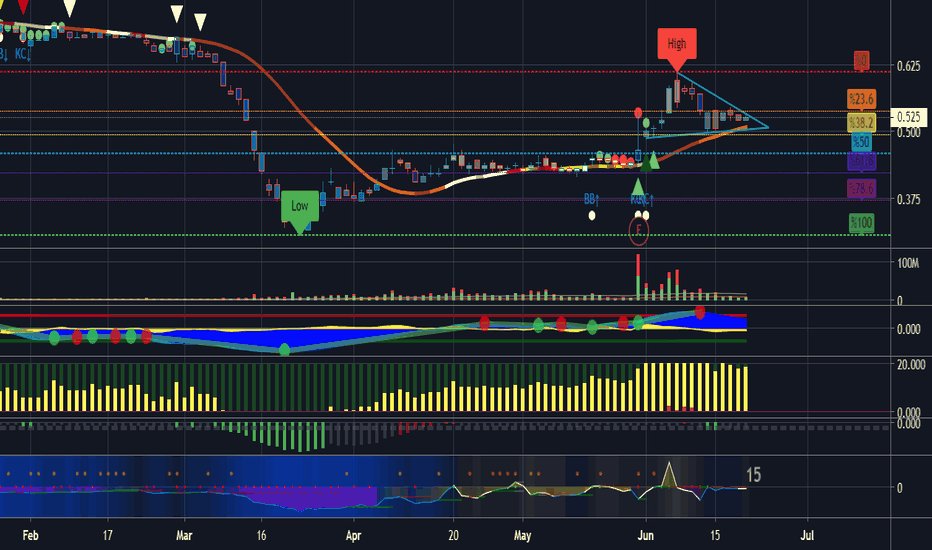Click the red High price callout label
This screenshot has height=550, width=932.
click(x=676, y=44)
